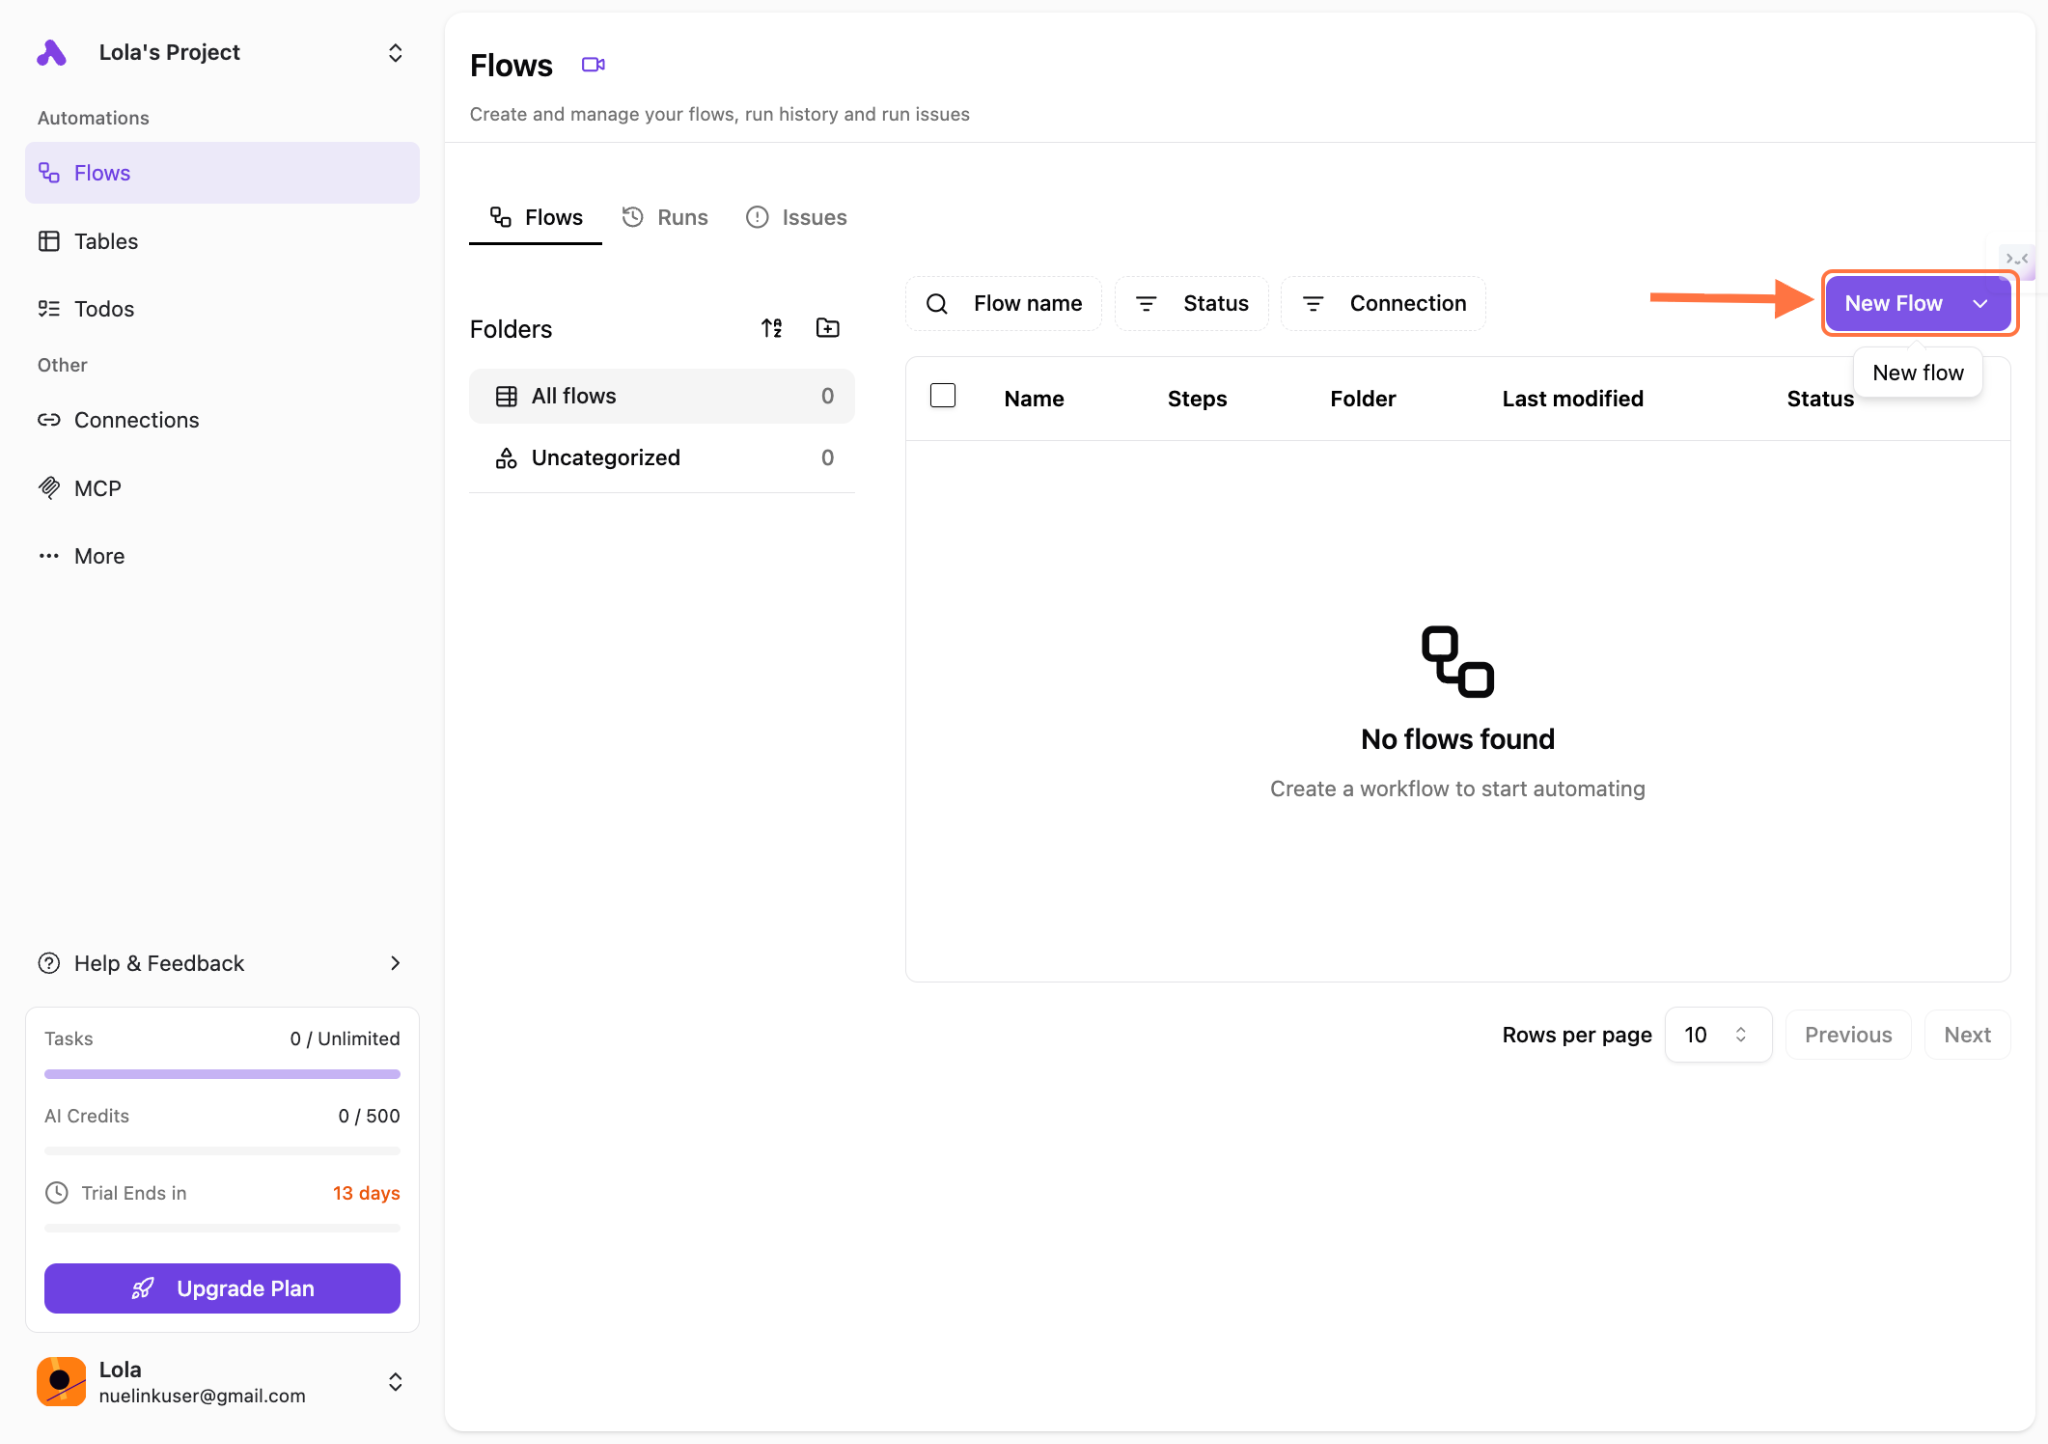Image resolution: width=2048 pixels, height=1444 pixels.
Task: Click the sort folders icon
Action: [771, 328]
